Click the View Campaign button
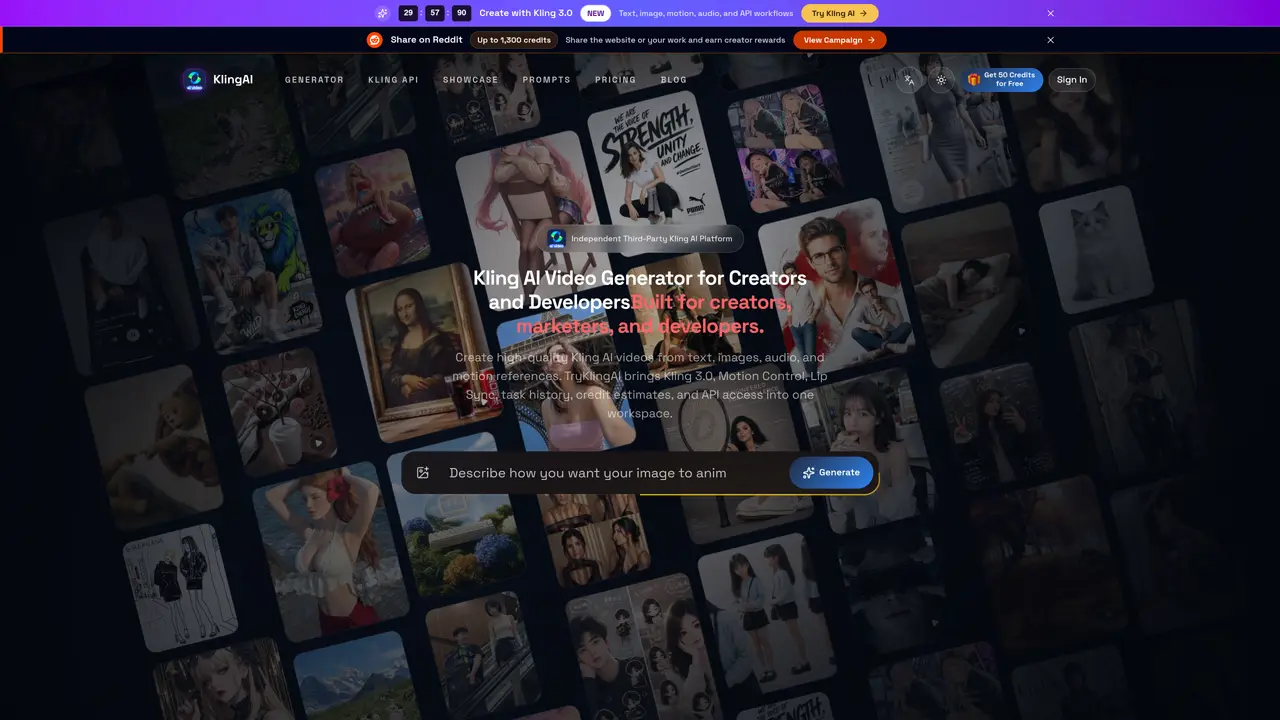Image resolution: width=1280 pixels, height=720 pixels. pos(839,40)
